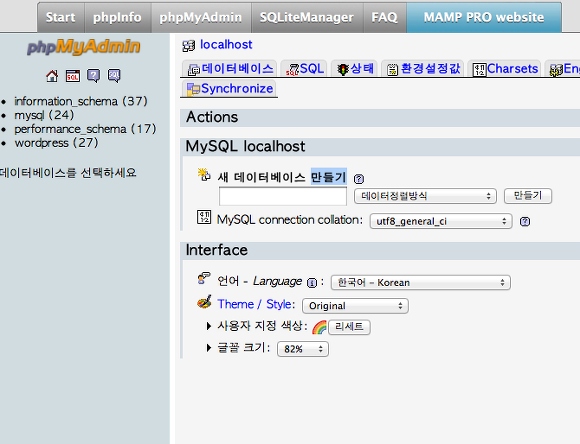The image size is (580, 444).
Task: Open the 환경설정값 variables tab
Action: [x=423, y=69]
